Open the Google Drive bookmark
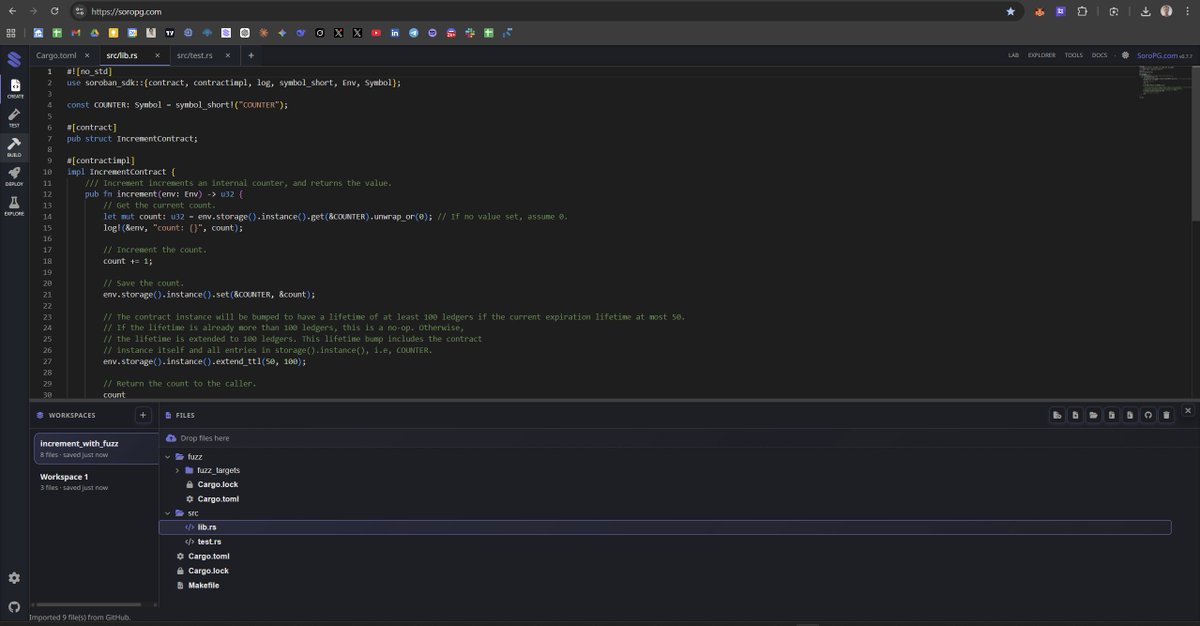The image size is (1200, 626). coord(95,33)
